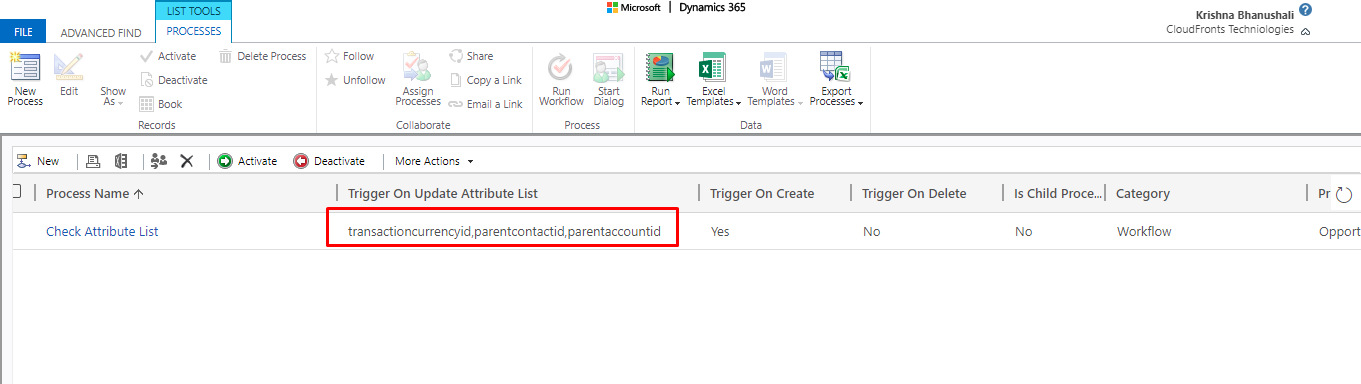Click Delete Process in the ribbon
Image resolution: width=1361 pixels, height=384 pixels.
[x=262, y=56]
